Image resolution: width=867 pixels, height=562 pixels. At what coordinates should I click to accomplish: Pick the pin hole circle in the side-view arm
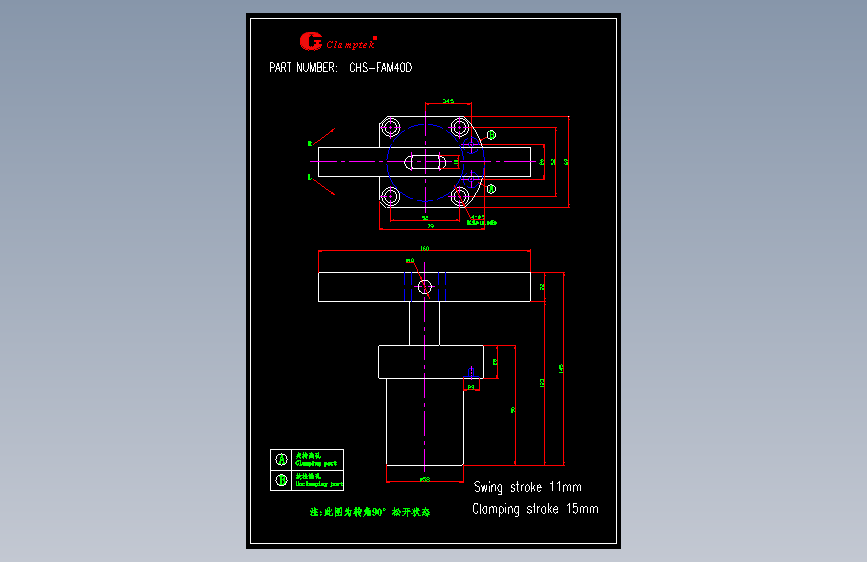coord(425,287)
